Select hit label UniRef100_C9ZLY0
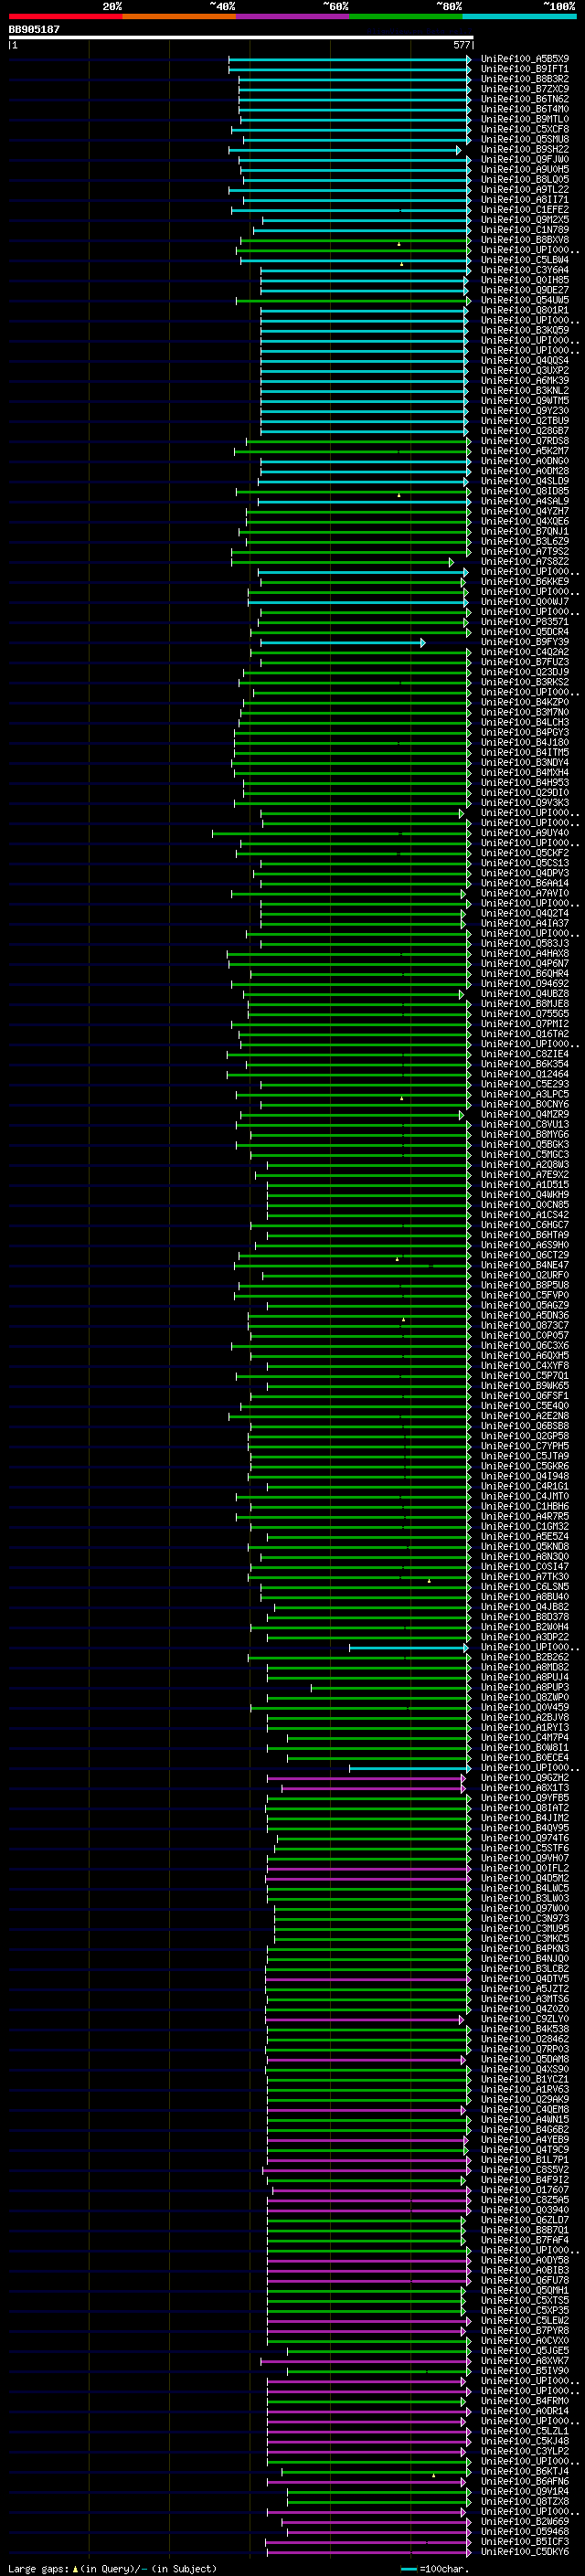 point(525,2019)
